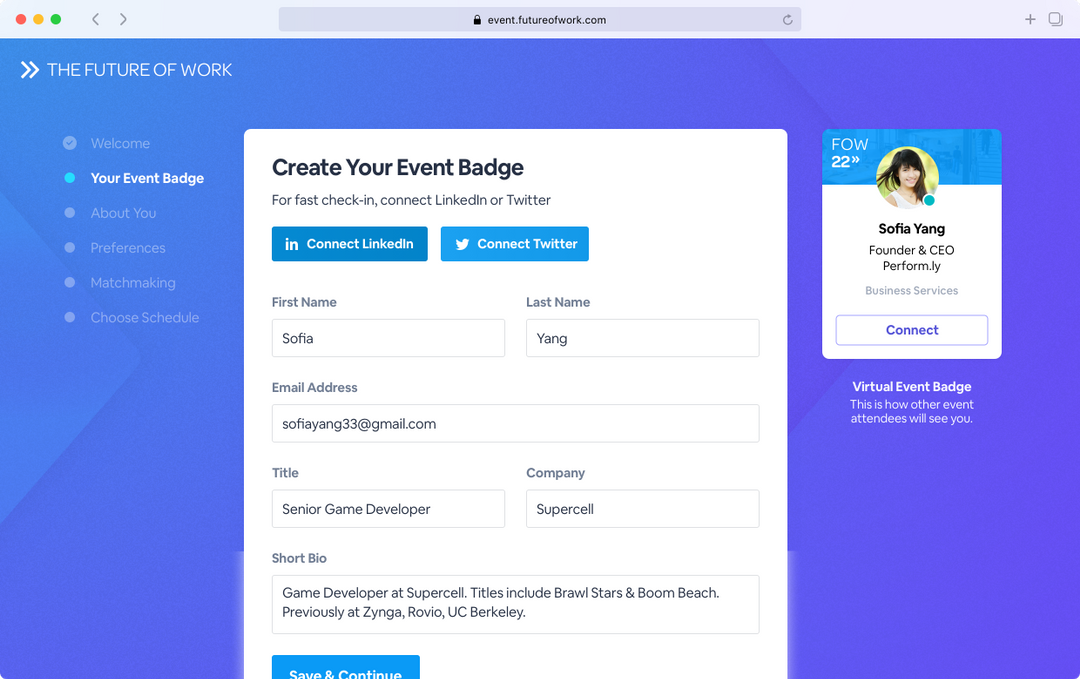Jump to the Matchmaking step
The height and width of the screenshot is (679, 1080).
click(x=133, y=283)
